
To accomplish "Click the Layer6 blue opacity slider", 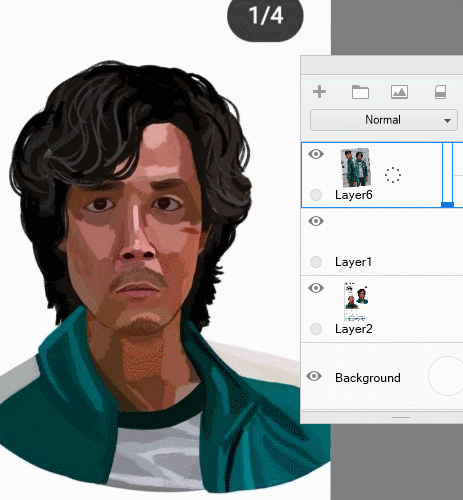I will (x=447, y=175).
